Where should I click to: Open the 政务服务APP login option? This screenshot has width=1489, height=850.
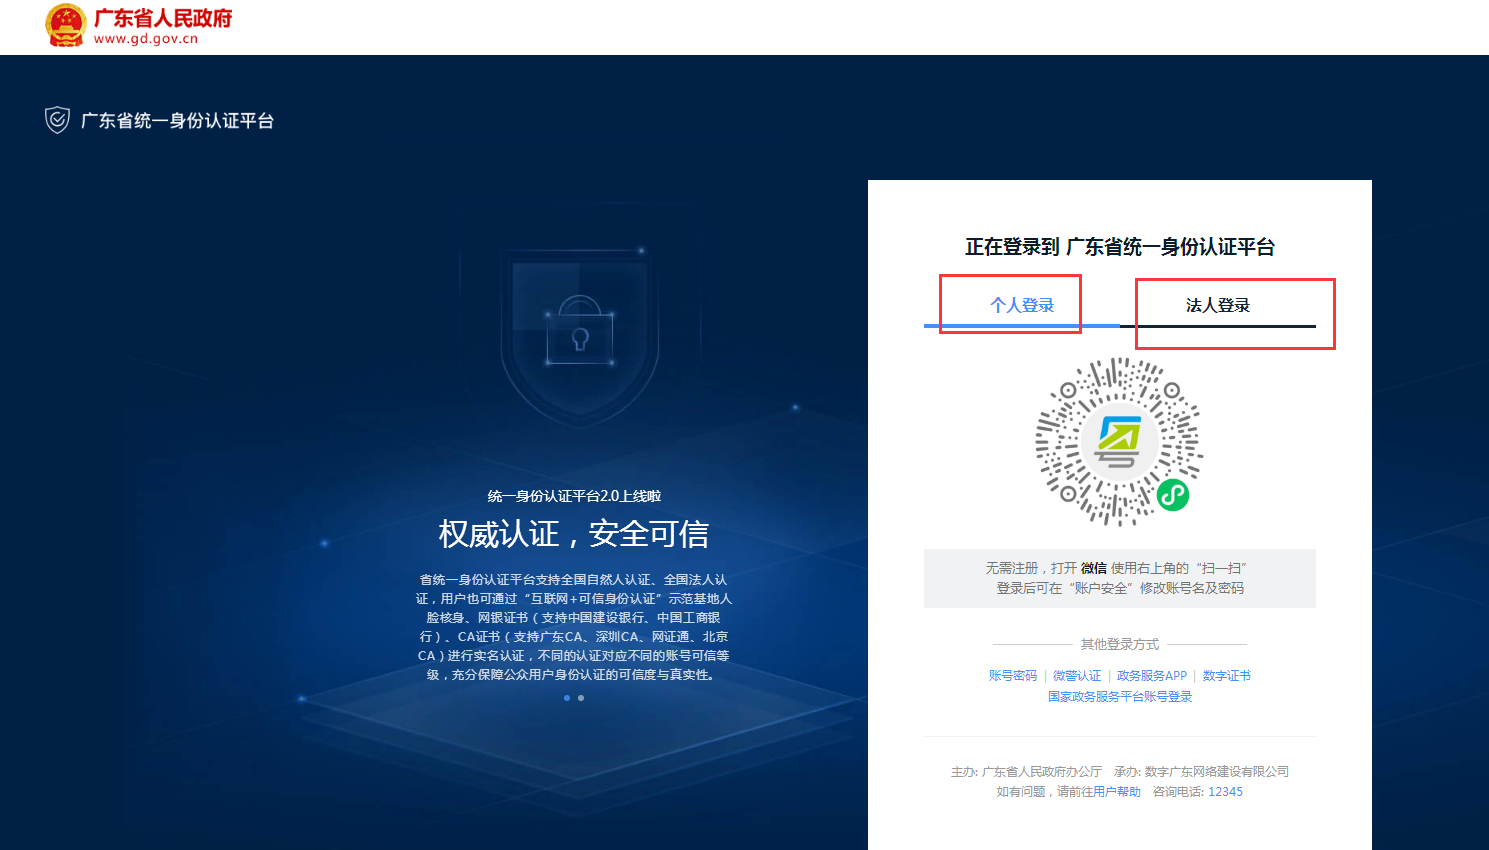[x=1151, y=676]
